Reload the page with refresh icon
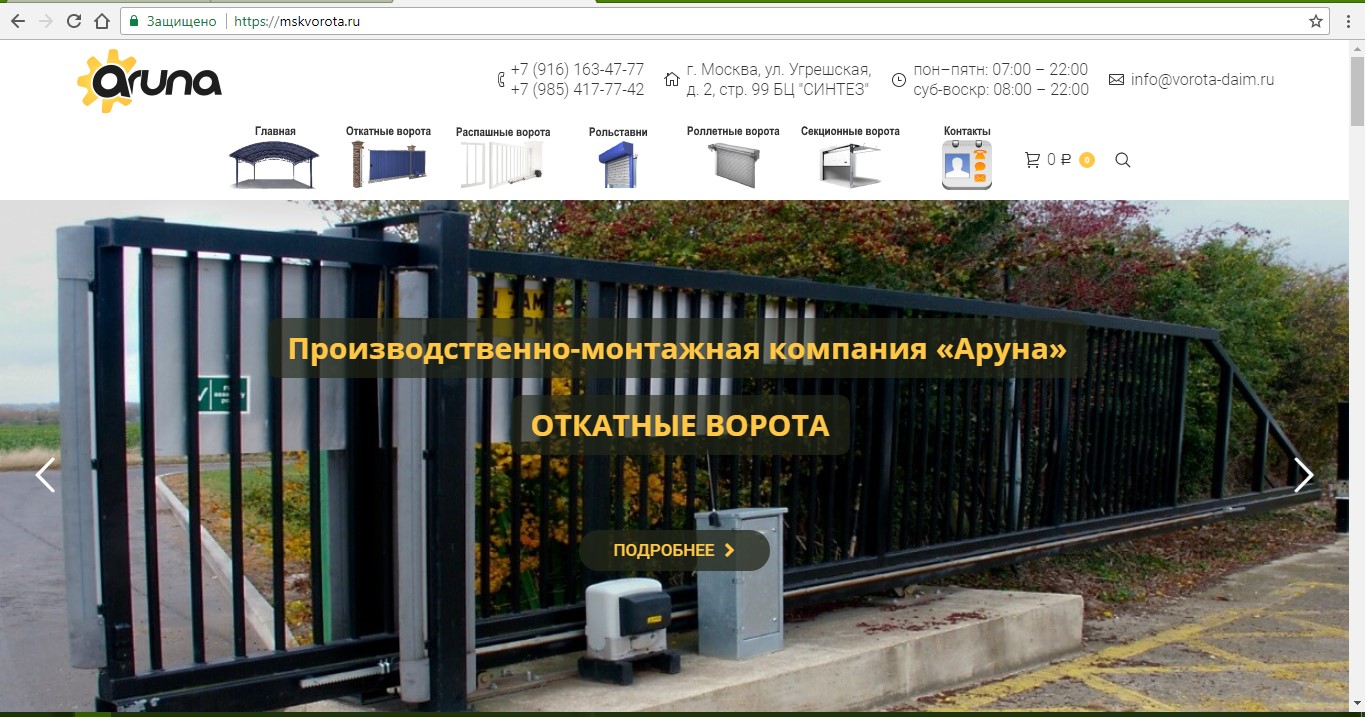 pyautogui.click(x=73, y=21)
